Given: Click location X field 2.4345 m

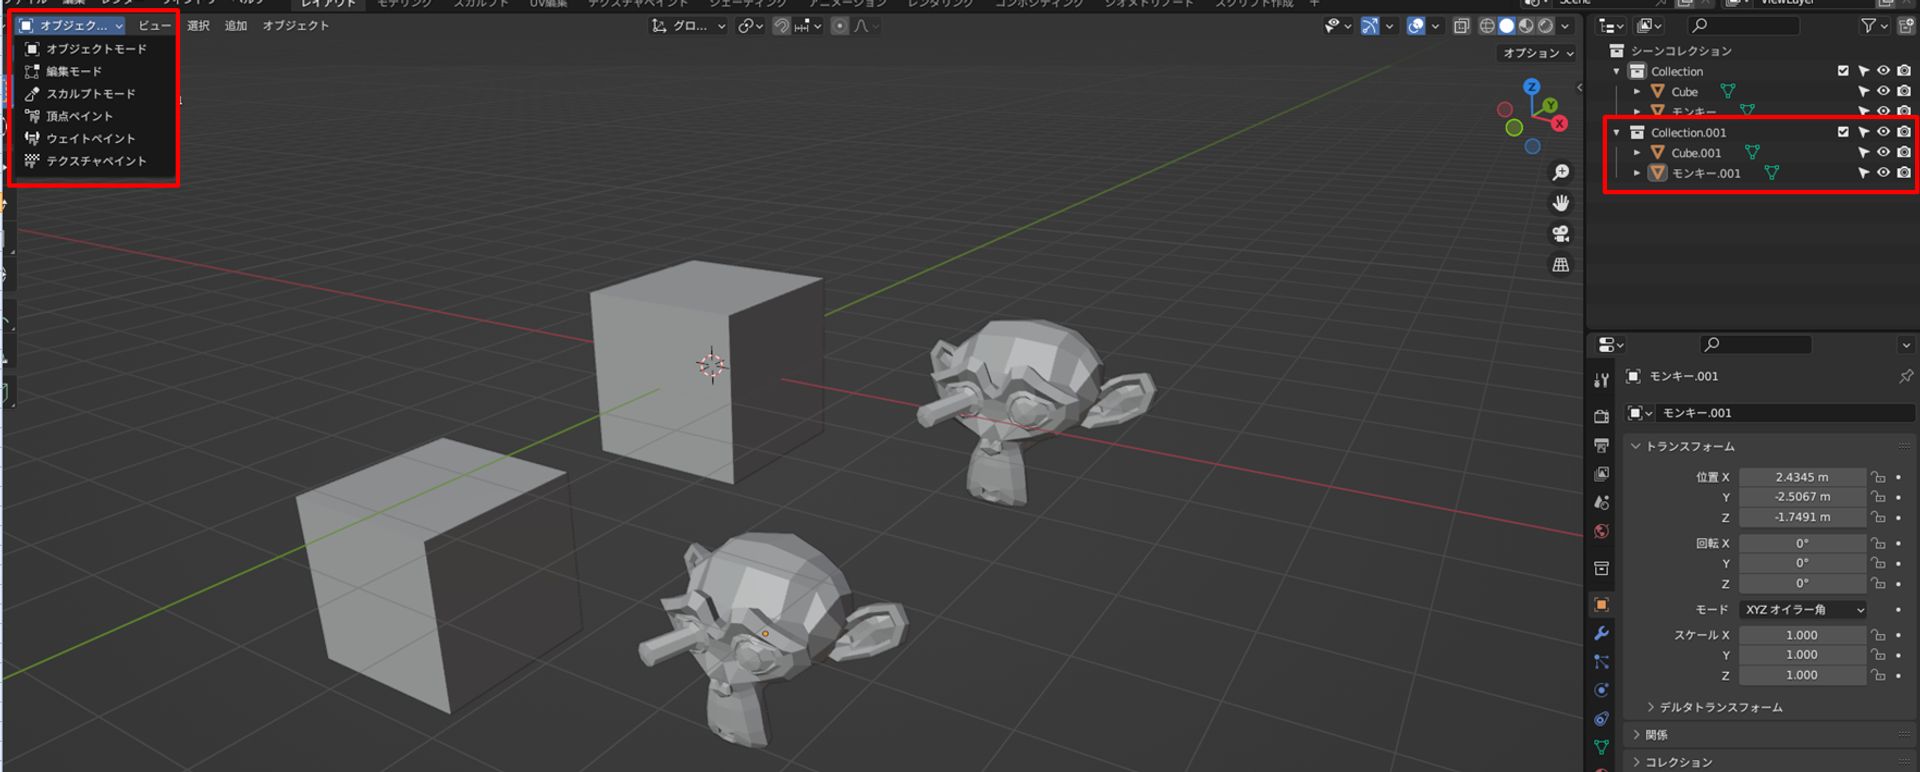Looking at the screenshot, I should click(x=1802, y=477).
